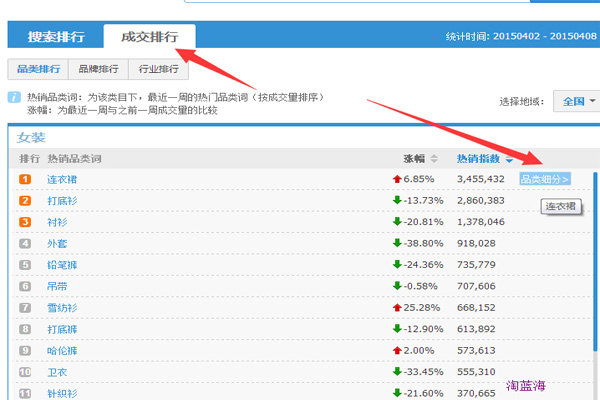This screenshot has height=400, width=600.
Task: Click the green down arrow next to -21.60%
Action: coord(397,393)
